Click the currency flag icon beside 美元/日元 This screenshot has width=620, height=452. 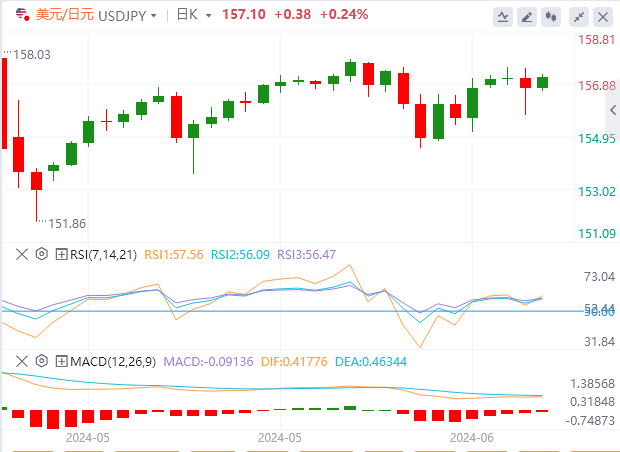[23, 15]
